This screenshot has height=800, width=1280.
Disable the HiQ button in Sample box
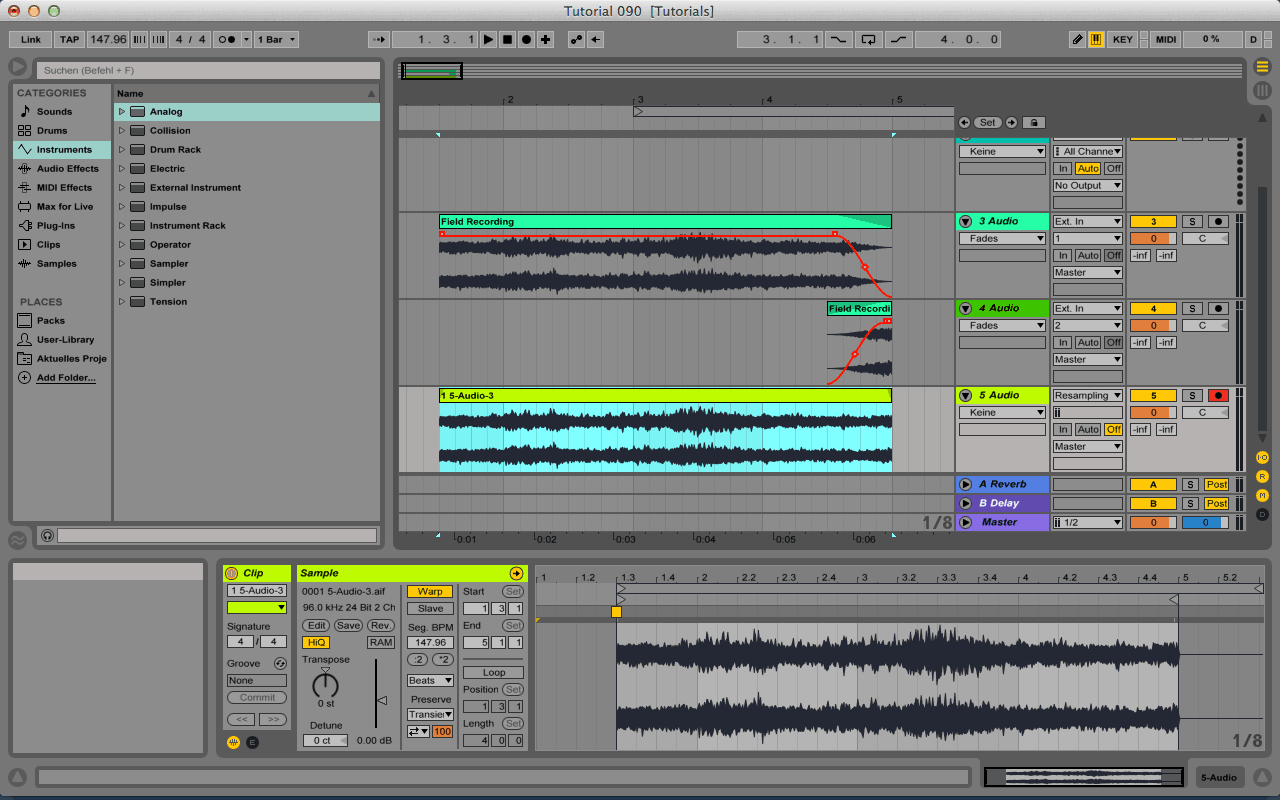pos(316,643)
